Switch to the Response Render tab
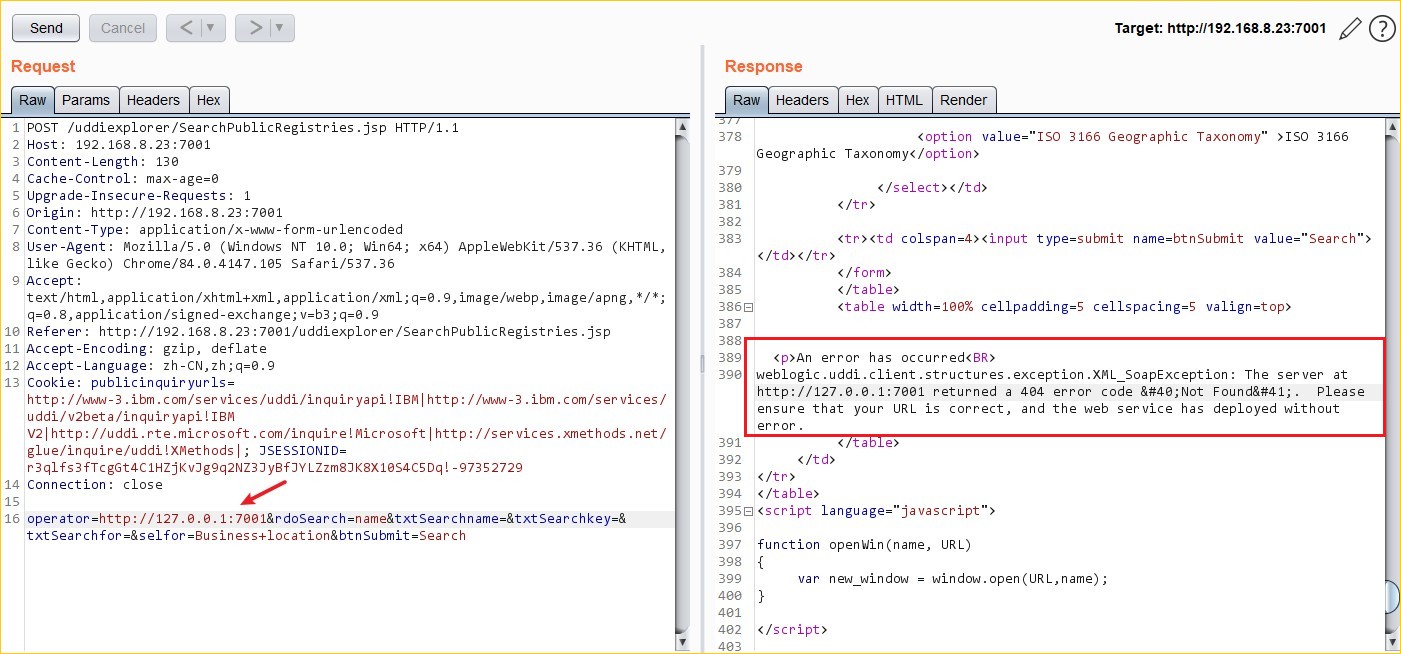Screen dimensions: 1401x654 point(964,100)
